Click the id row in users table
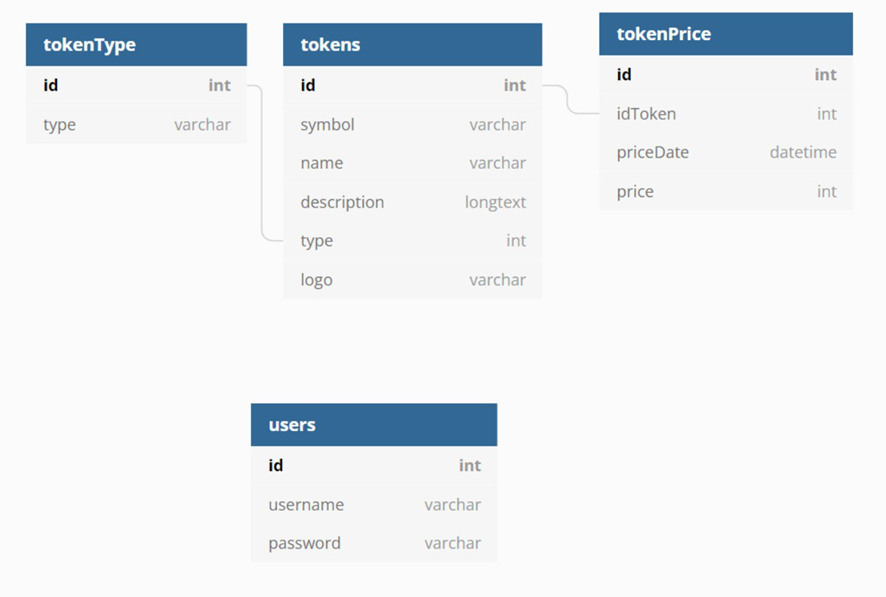Viewport: 886px width, 597px height. 374,465
